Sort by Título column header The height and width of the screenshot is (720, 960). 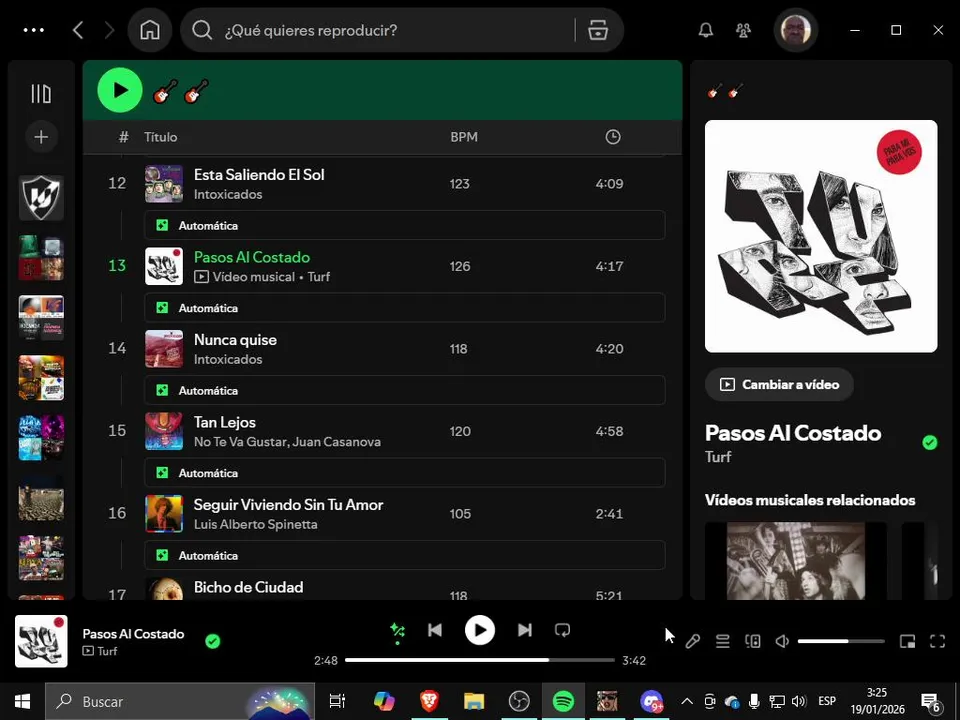(160, 137)
